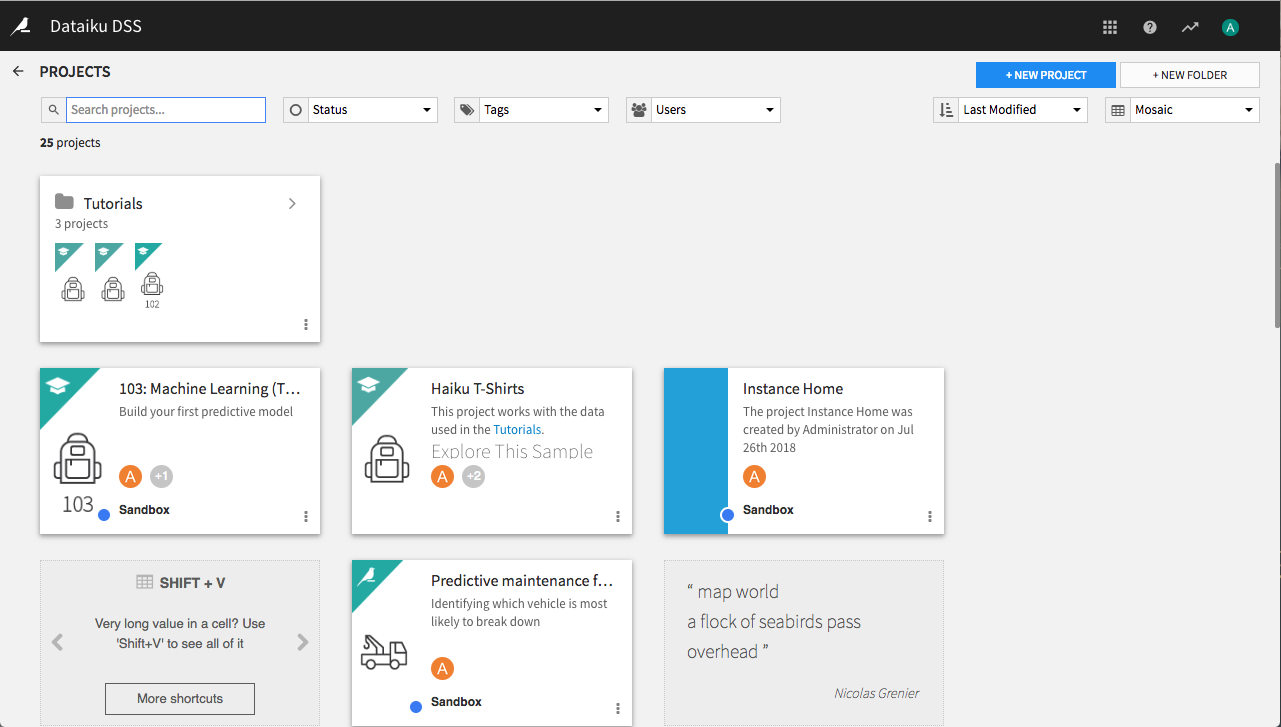Click the back arrow beside PROJECTS
Screen dimensions: 1281x727
pos(17,71)
